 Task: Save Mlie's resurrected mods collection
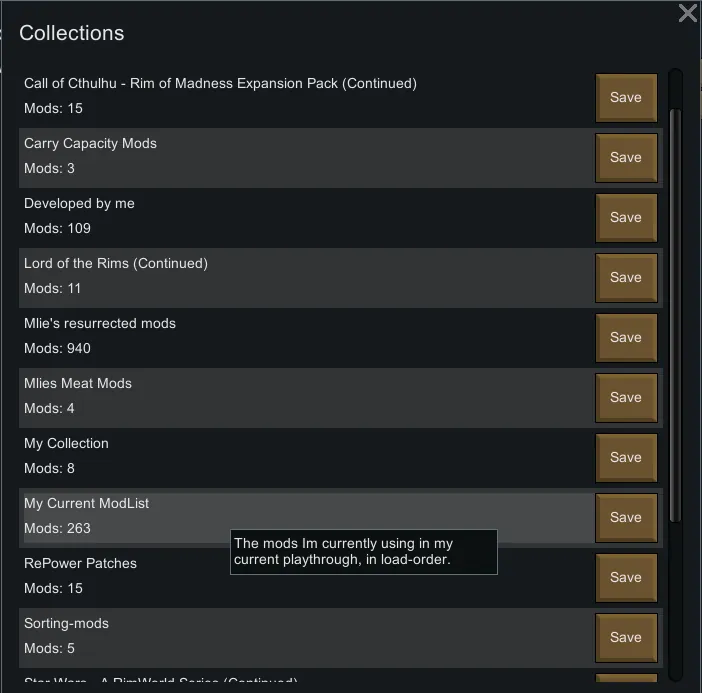coord(626,337)
